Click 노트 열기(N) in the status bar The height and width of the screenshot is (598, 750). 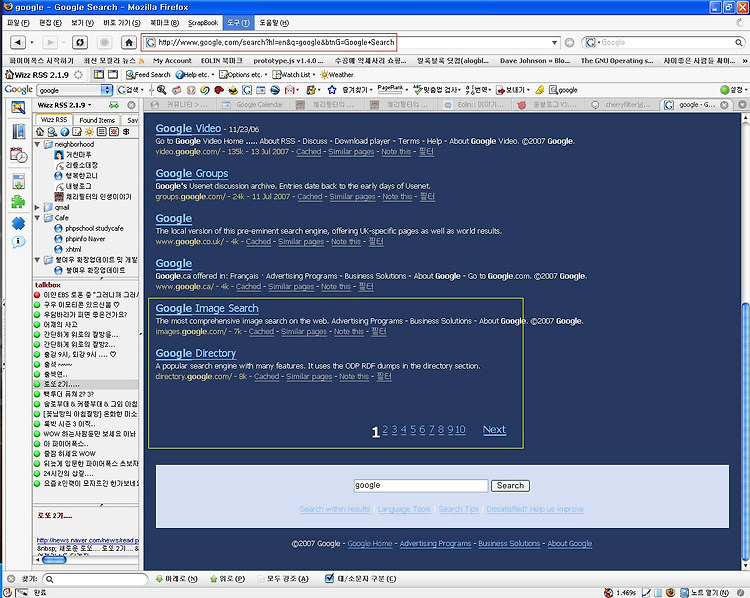coord(705,593)
